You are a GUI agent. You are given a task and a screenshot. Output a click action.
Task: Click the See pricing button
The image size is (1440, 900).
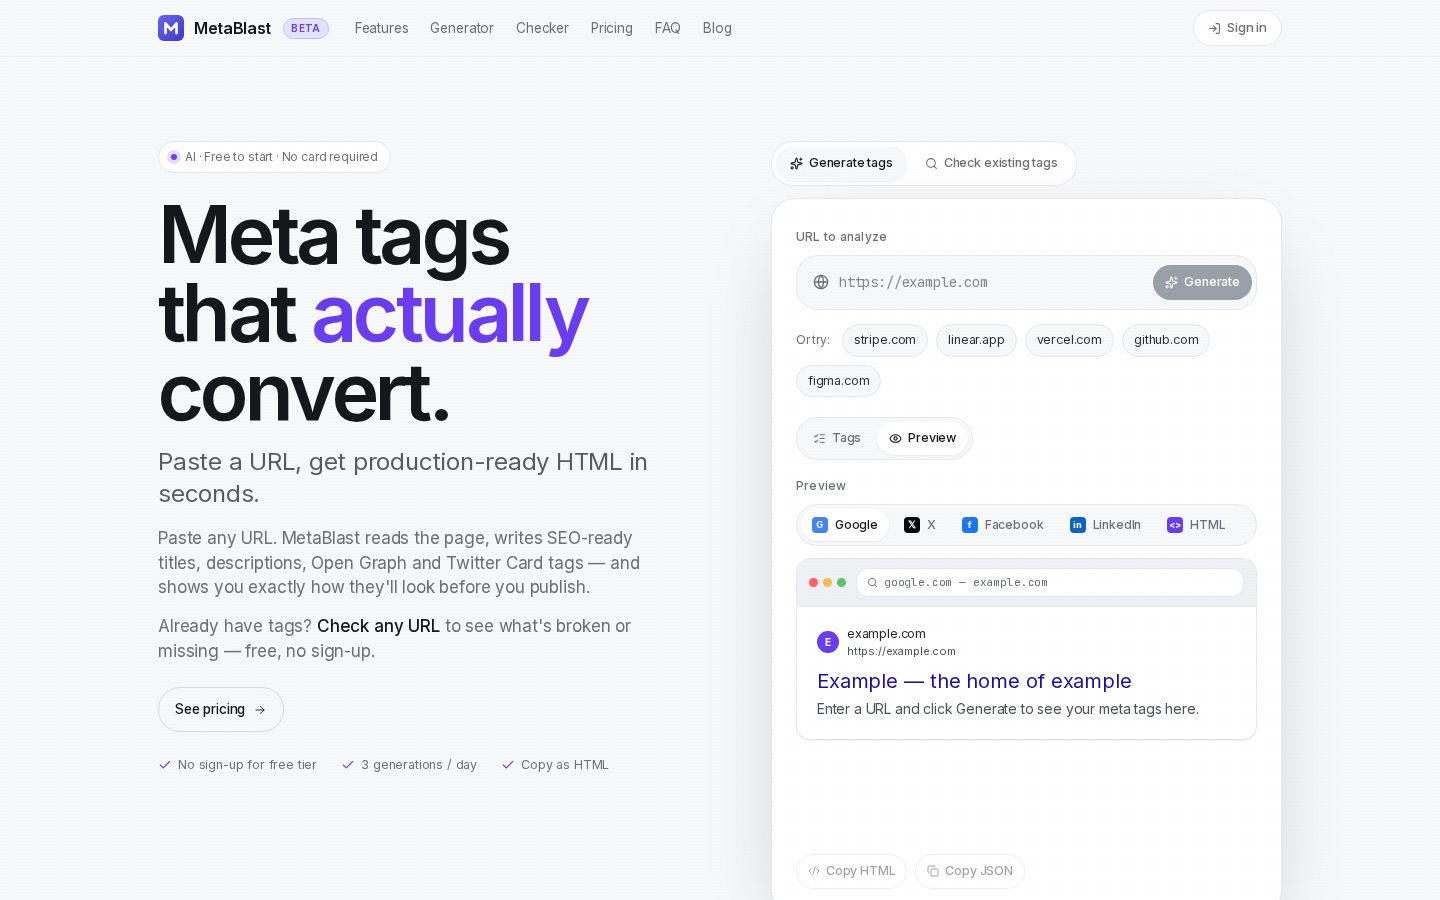pyautogui.click(x=221, y=709)
